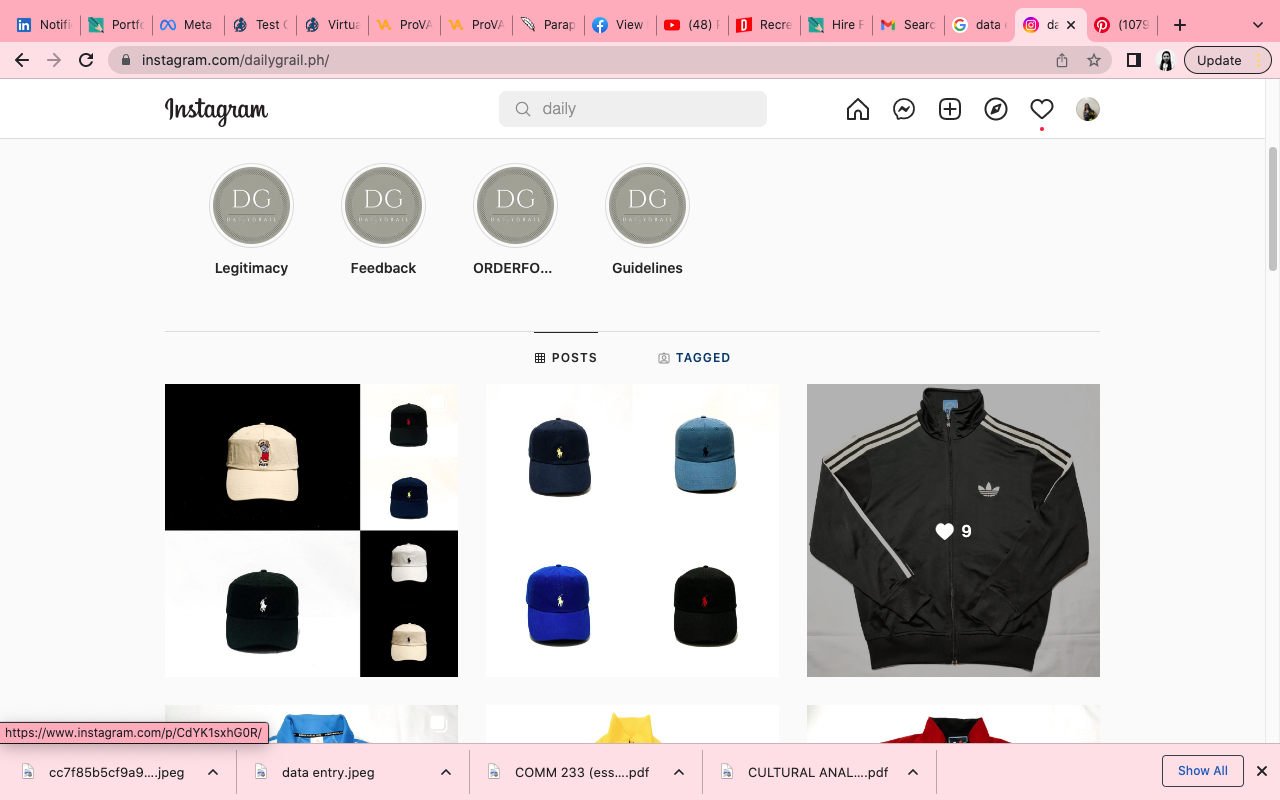
Task: Expand the tab search dropdown chevron
Action: click(1258, 25)
